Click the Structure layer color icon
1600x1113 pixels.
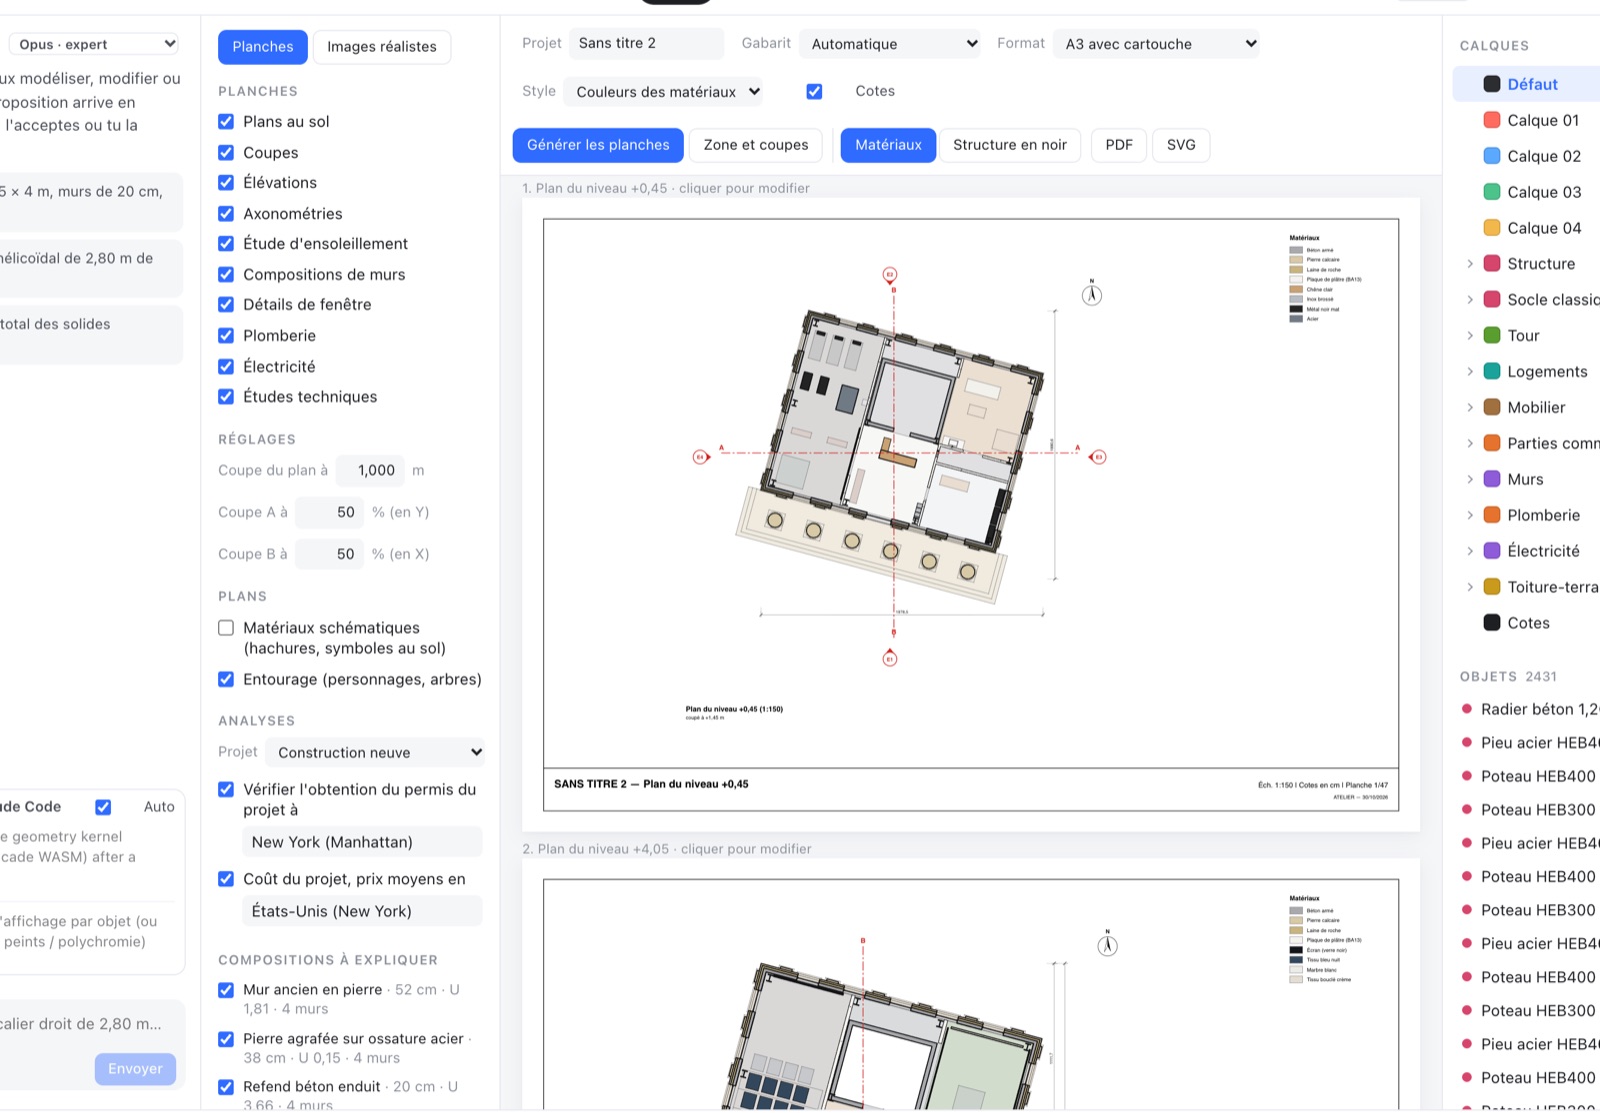(x=1492, y=264)
